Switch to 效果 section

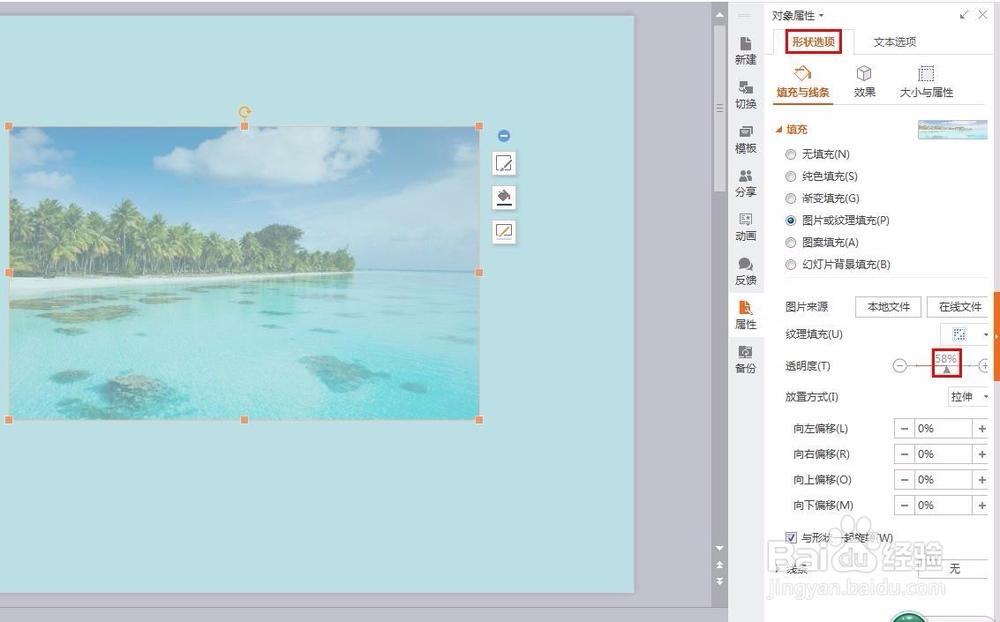point(864,82)
